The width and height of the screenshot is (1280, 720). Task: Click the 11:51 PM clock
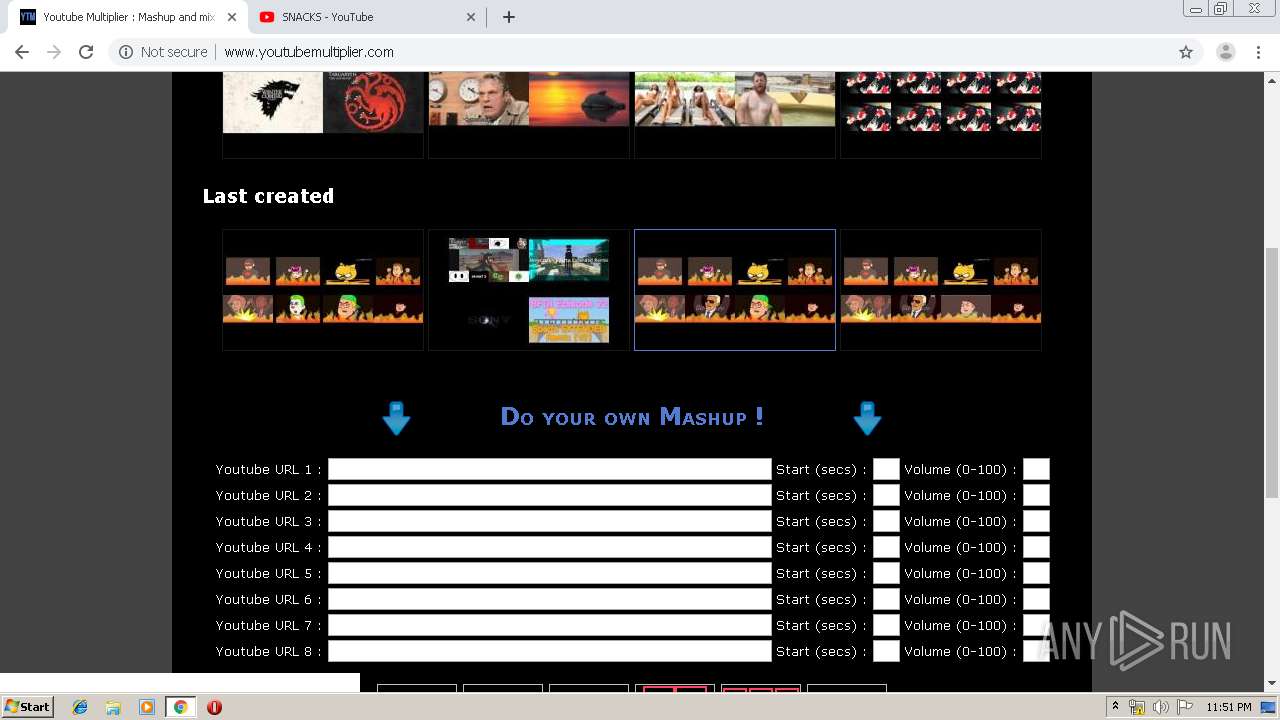click(x=1229, y=707)
